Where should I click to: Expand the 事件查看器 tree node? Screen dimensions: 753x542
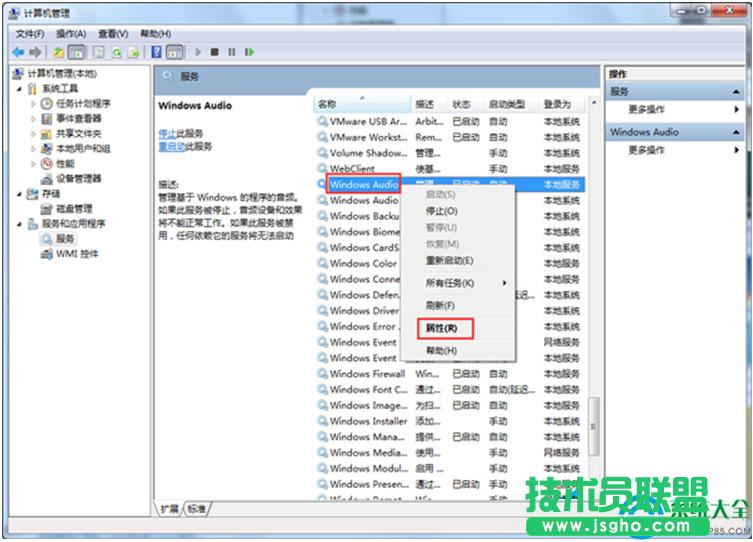pyautogui.click(x=33, y=119)
